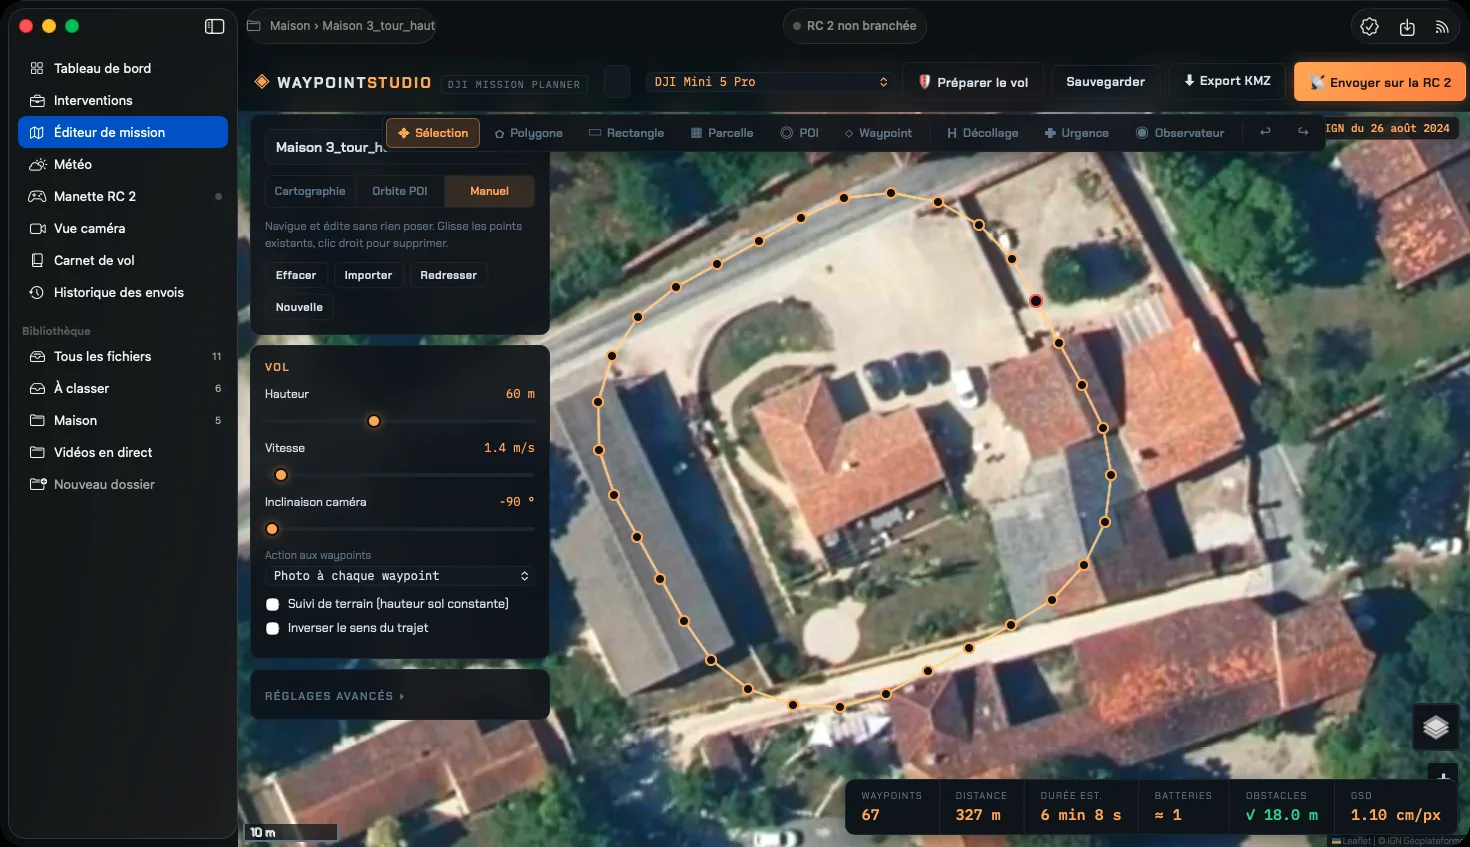Click the settings badge icon top right
Image resolution: width=1470 pixels, height=847 pixels.
(x=1370, y=27)
